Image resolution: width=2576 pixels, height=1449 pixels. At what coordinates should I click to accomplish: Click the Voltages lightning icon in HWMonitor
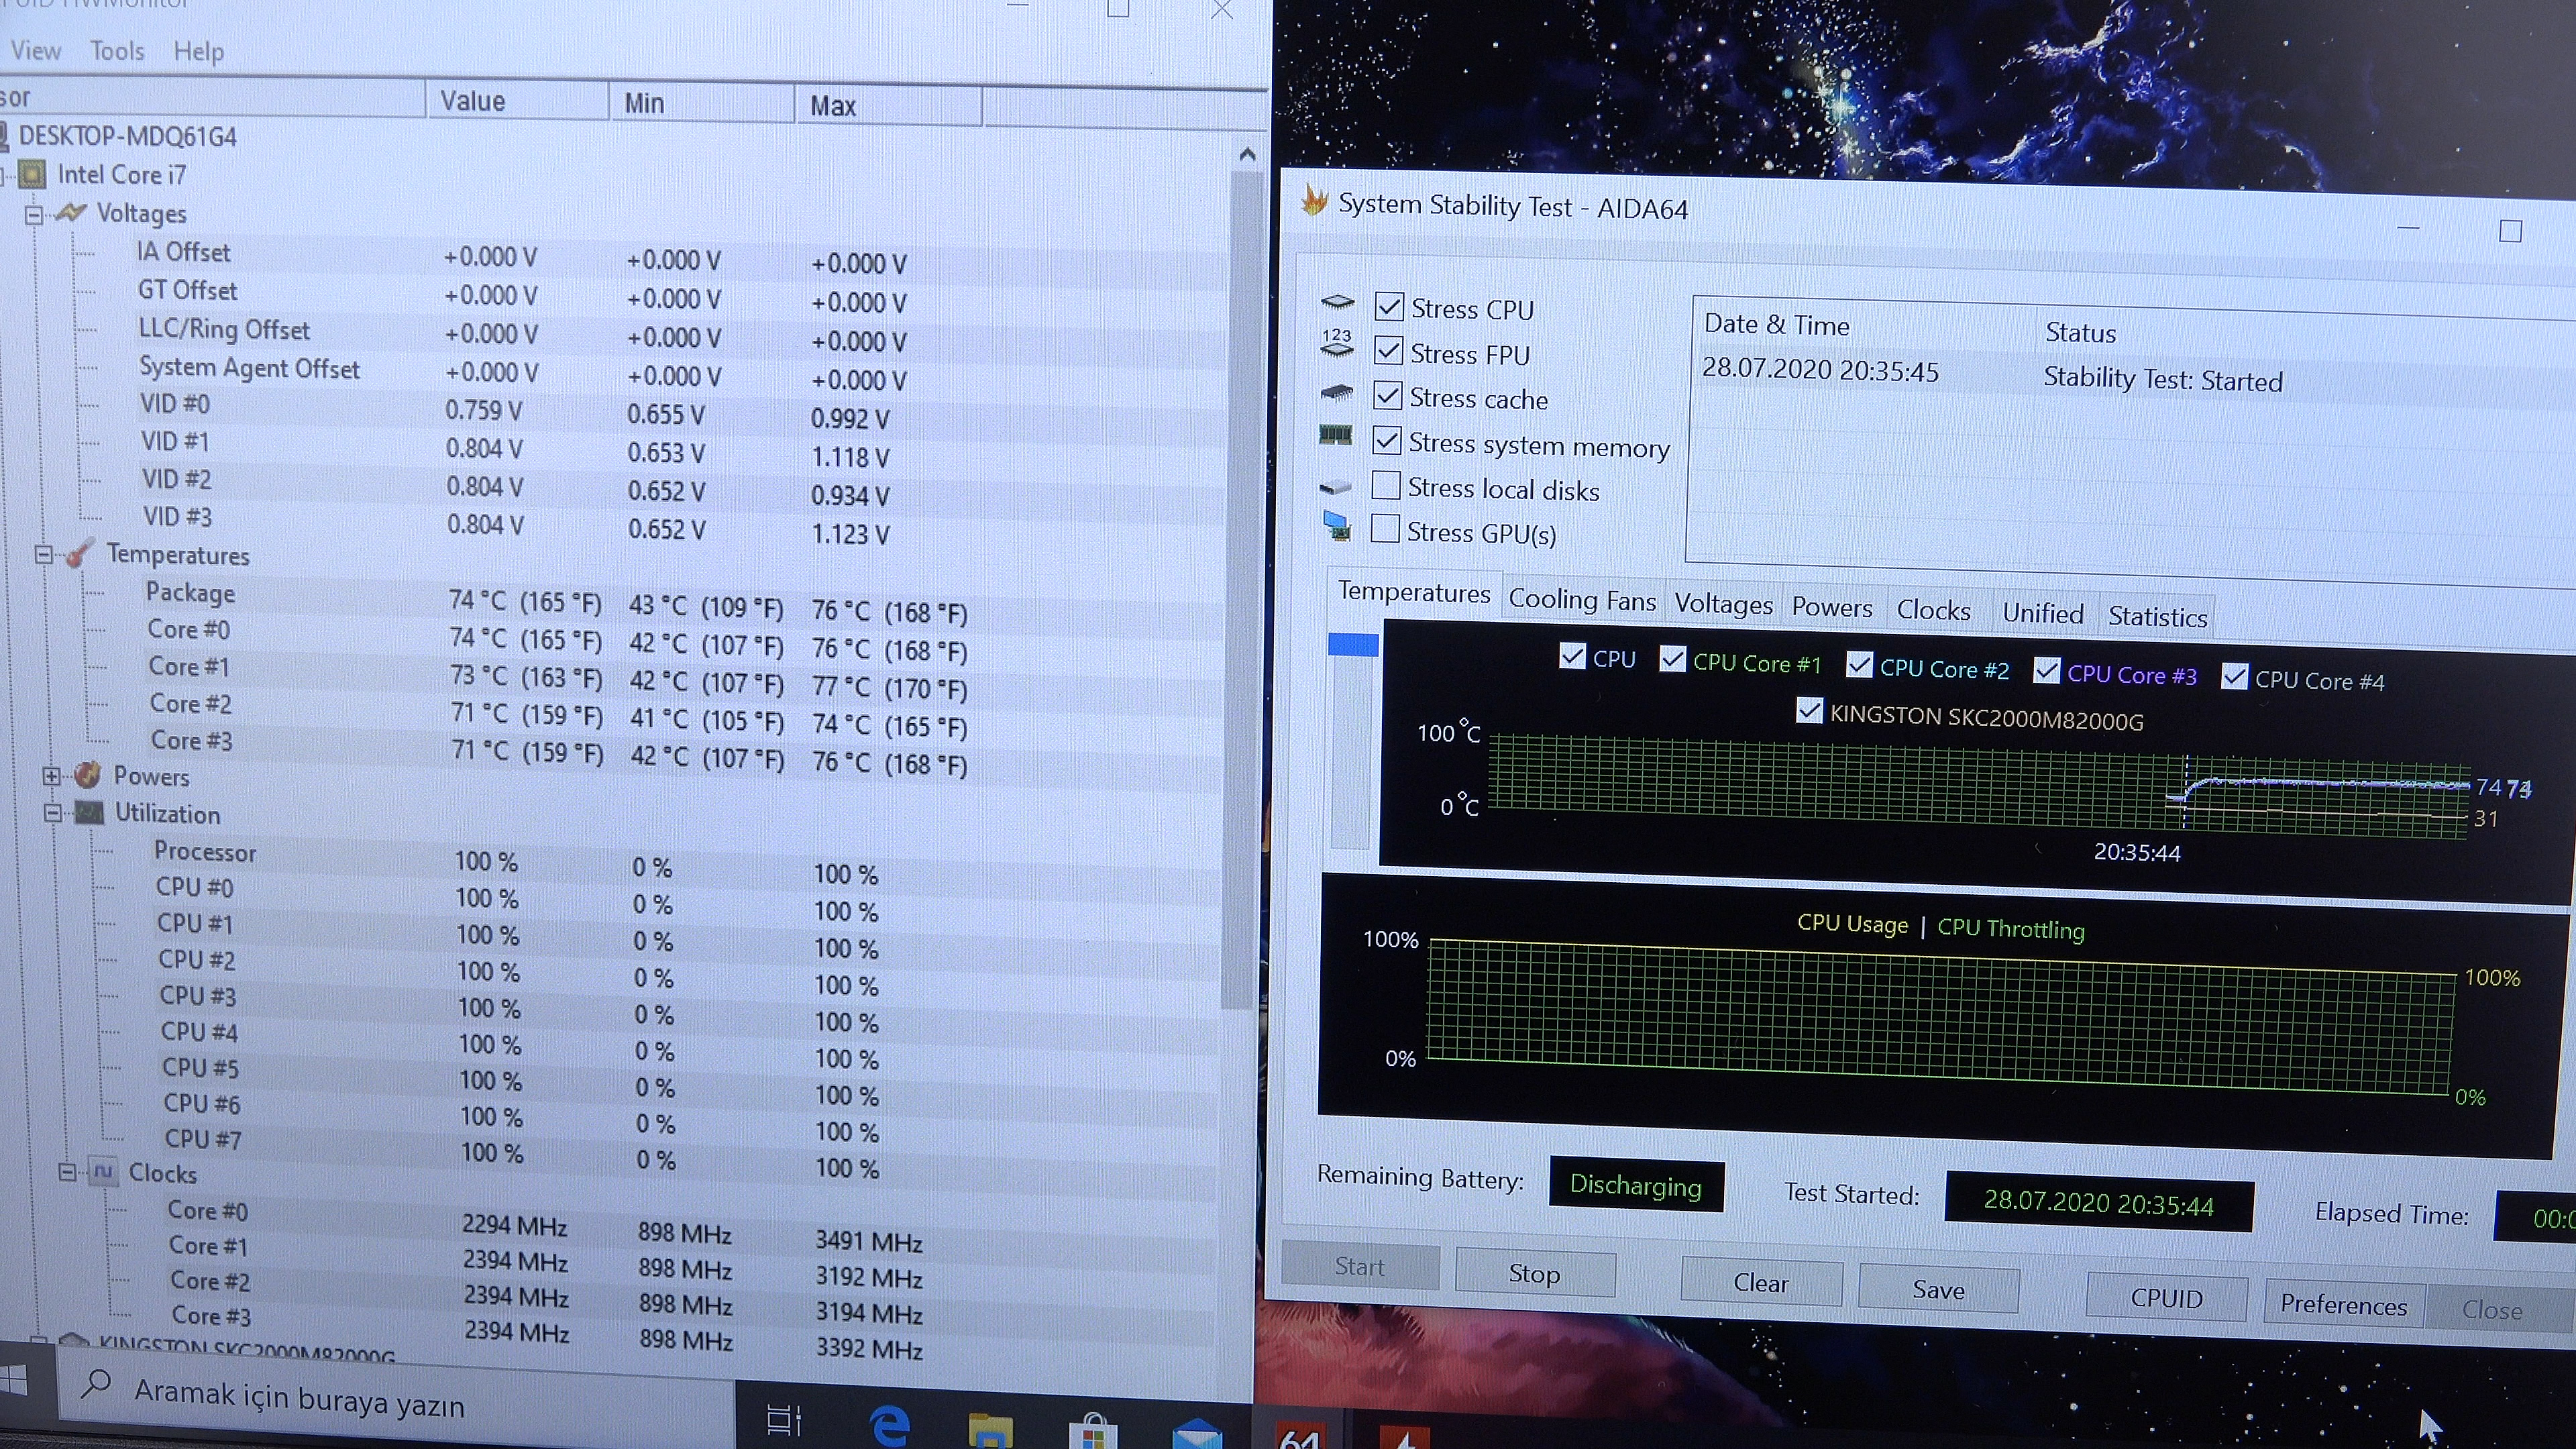click(70, 213)
